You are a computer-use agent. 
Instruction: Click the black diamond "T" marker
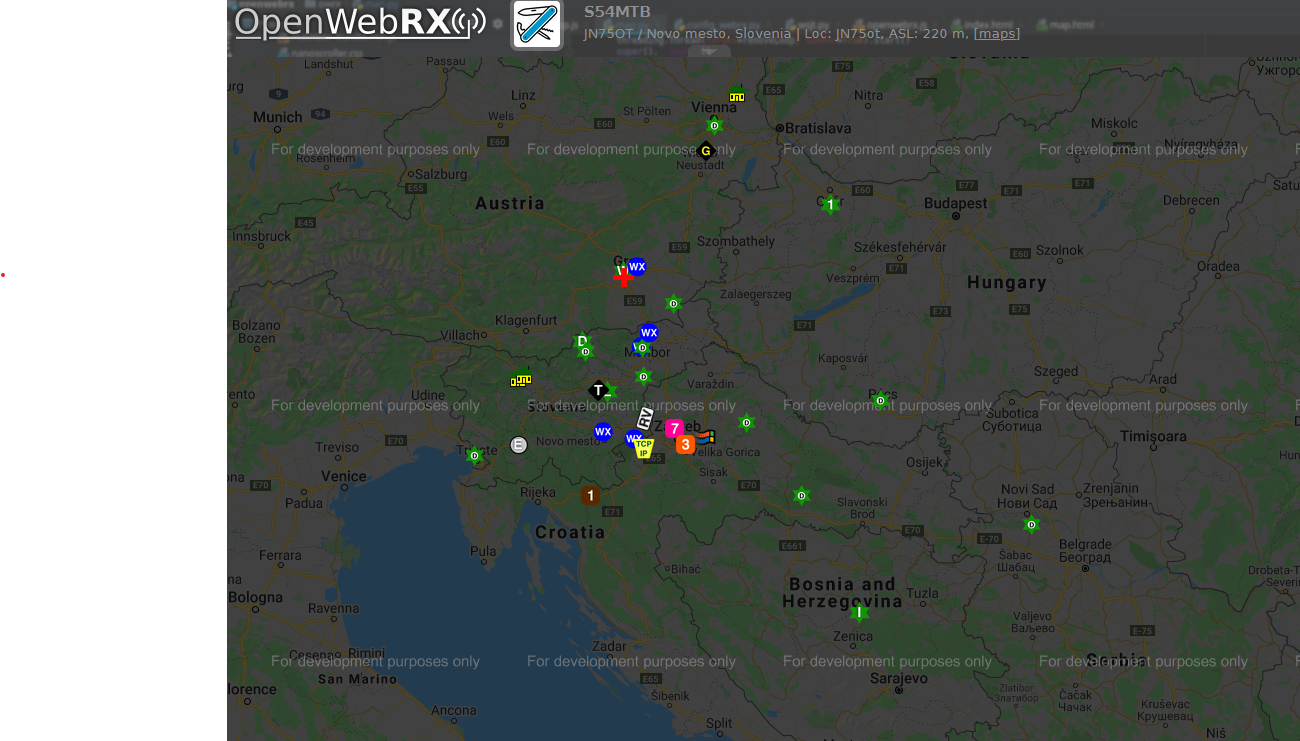click(x=598, y=390)
